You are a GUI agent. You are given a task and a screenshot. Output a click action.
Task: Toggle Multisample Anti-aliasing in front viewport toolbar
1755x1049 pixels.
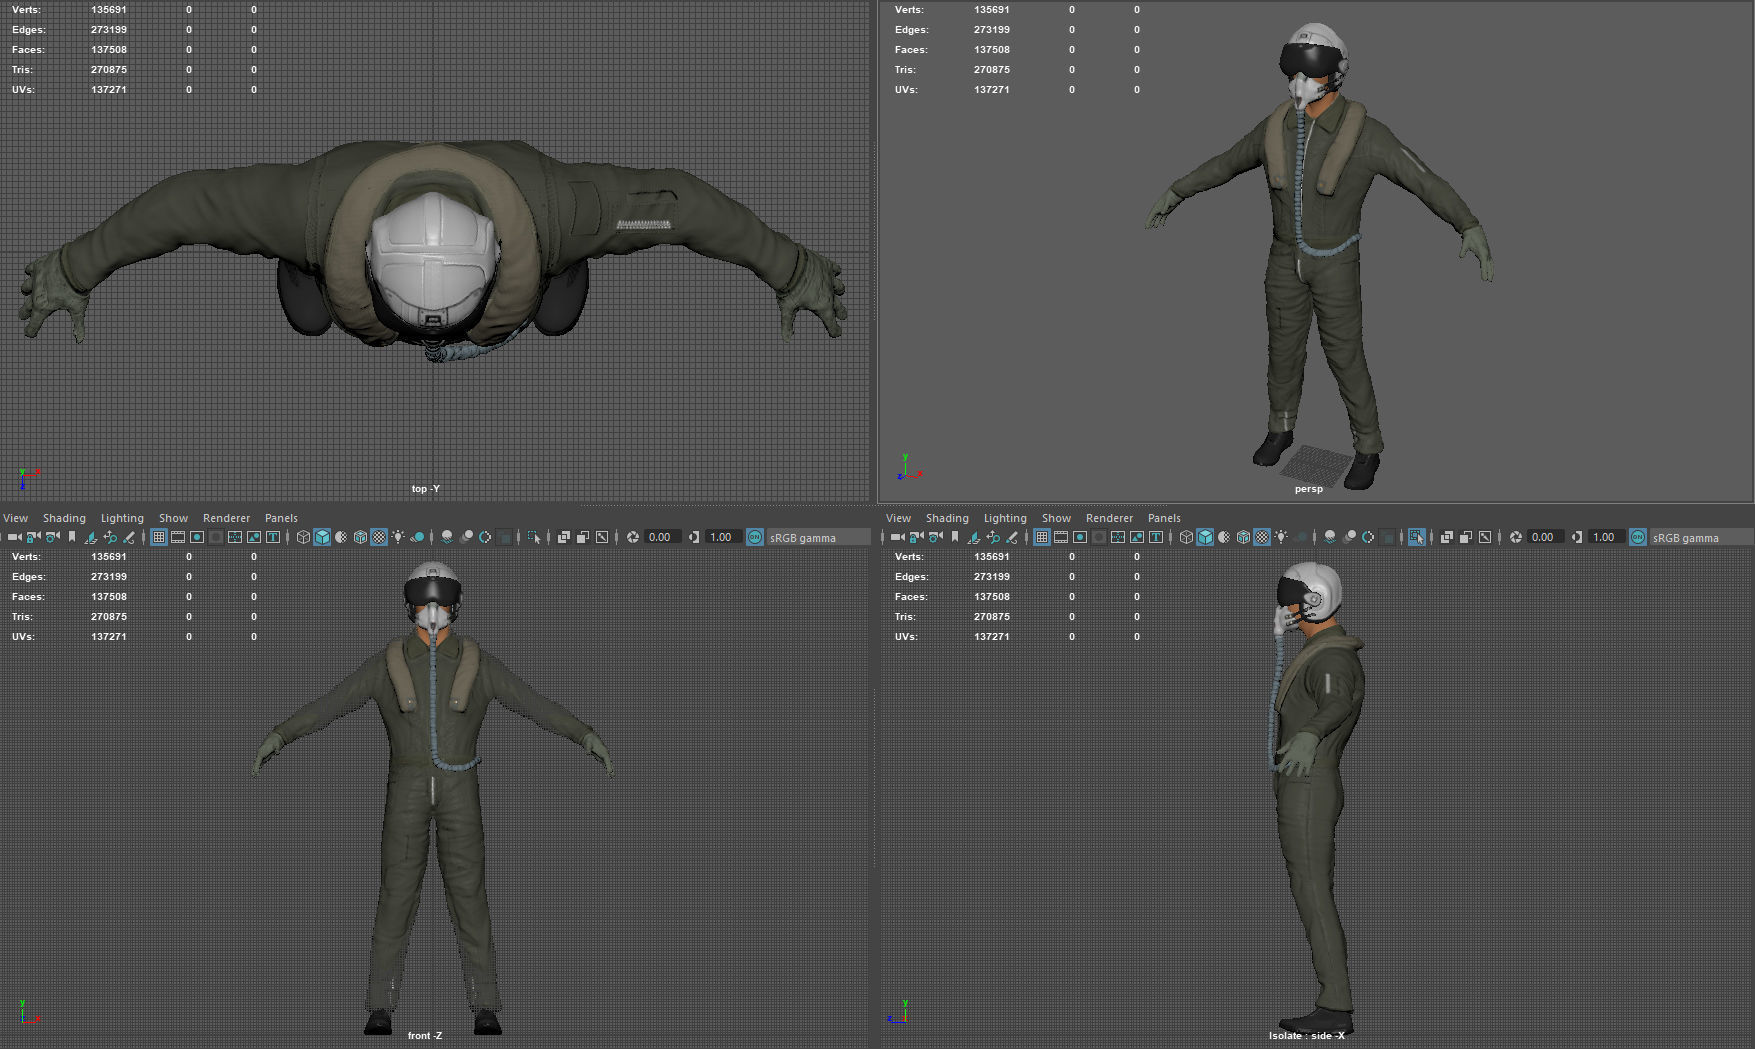point(485,537)
